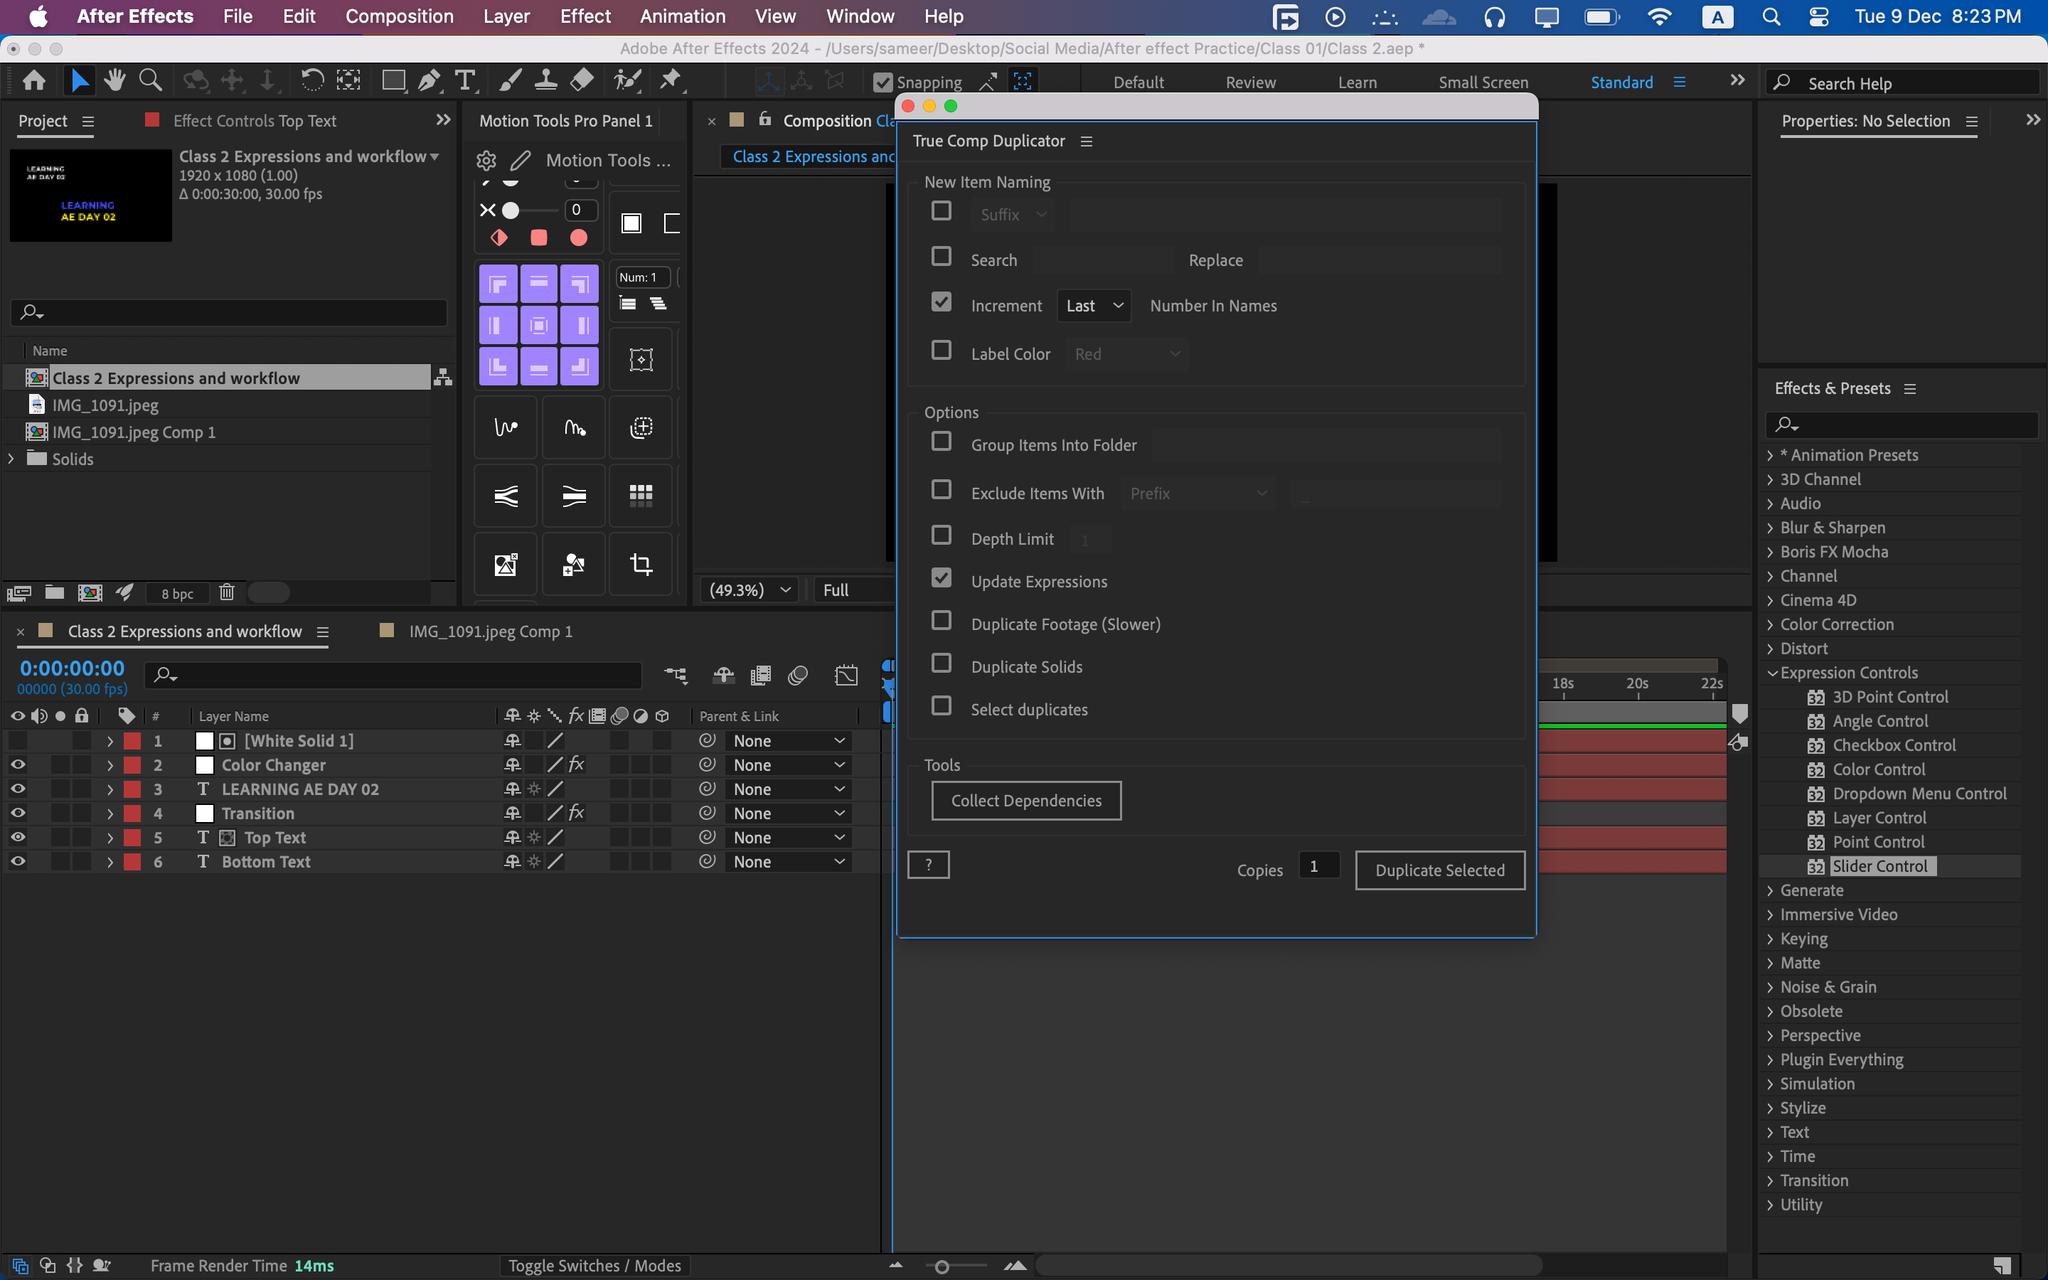Image resolution: width=2048 pixels, height=1280 pixels.
Task: Open the Graph Editor in timeline
Action: click(846, 676)
